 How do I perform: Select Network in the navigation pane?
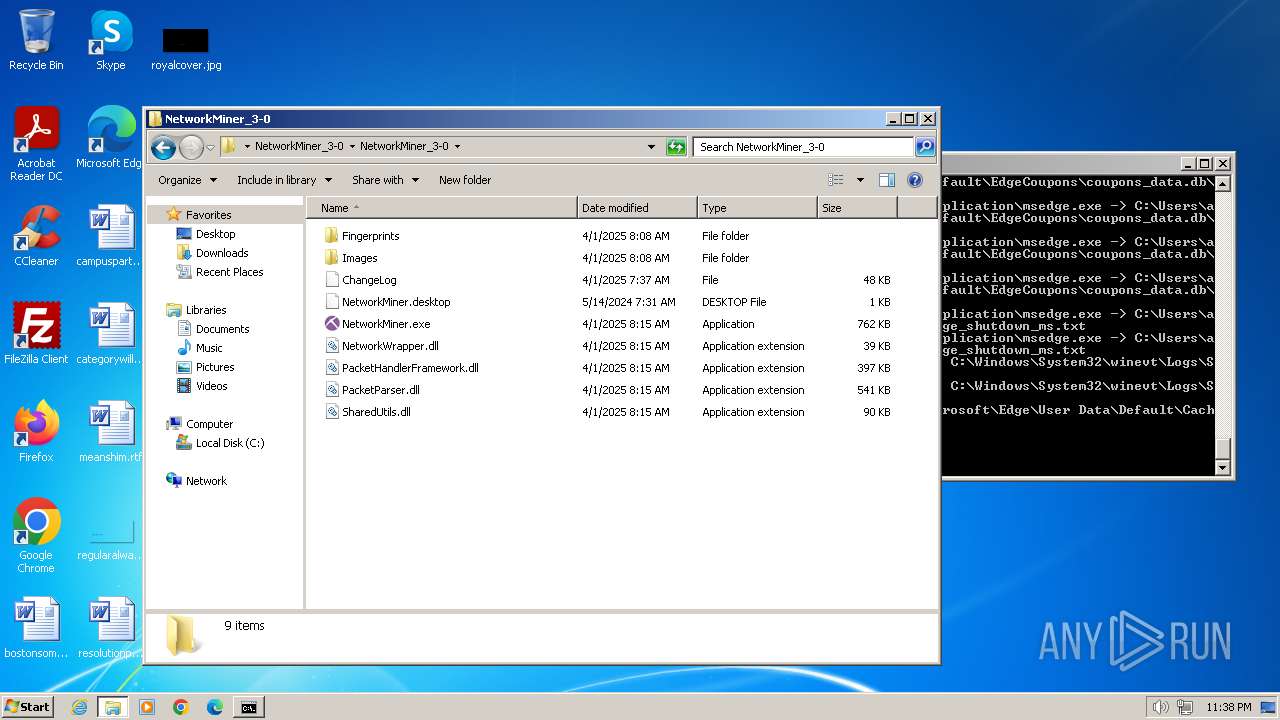(x=206, y=481)
